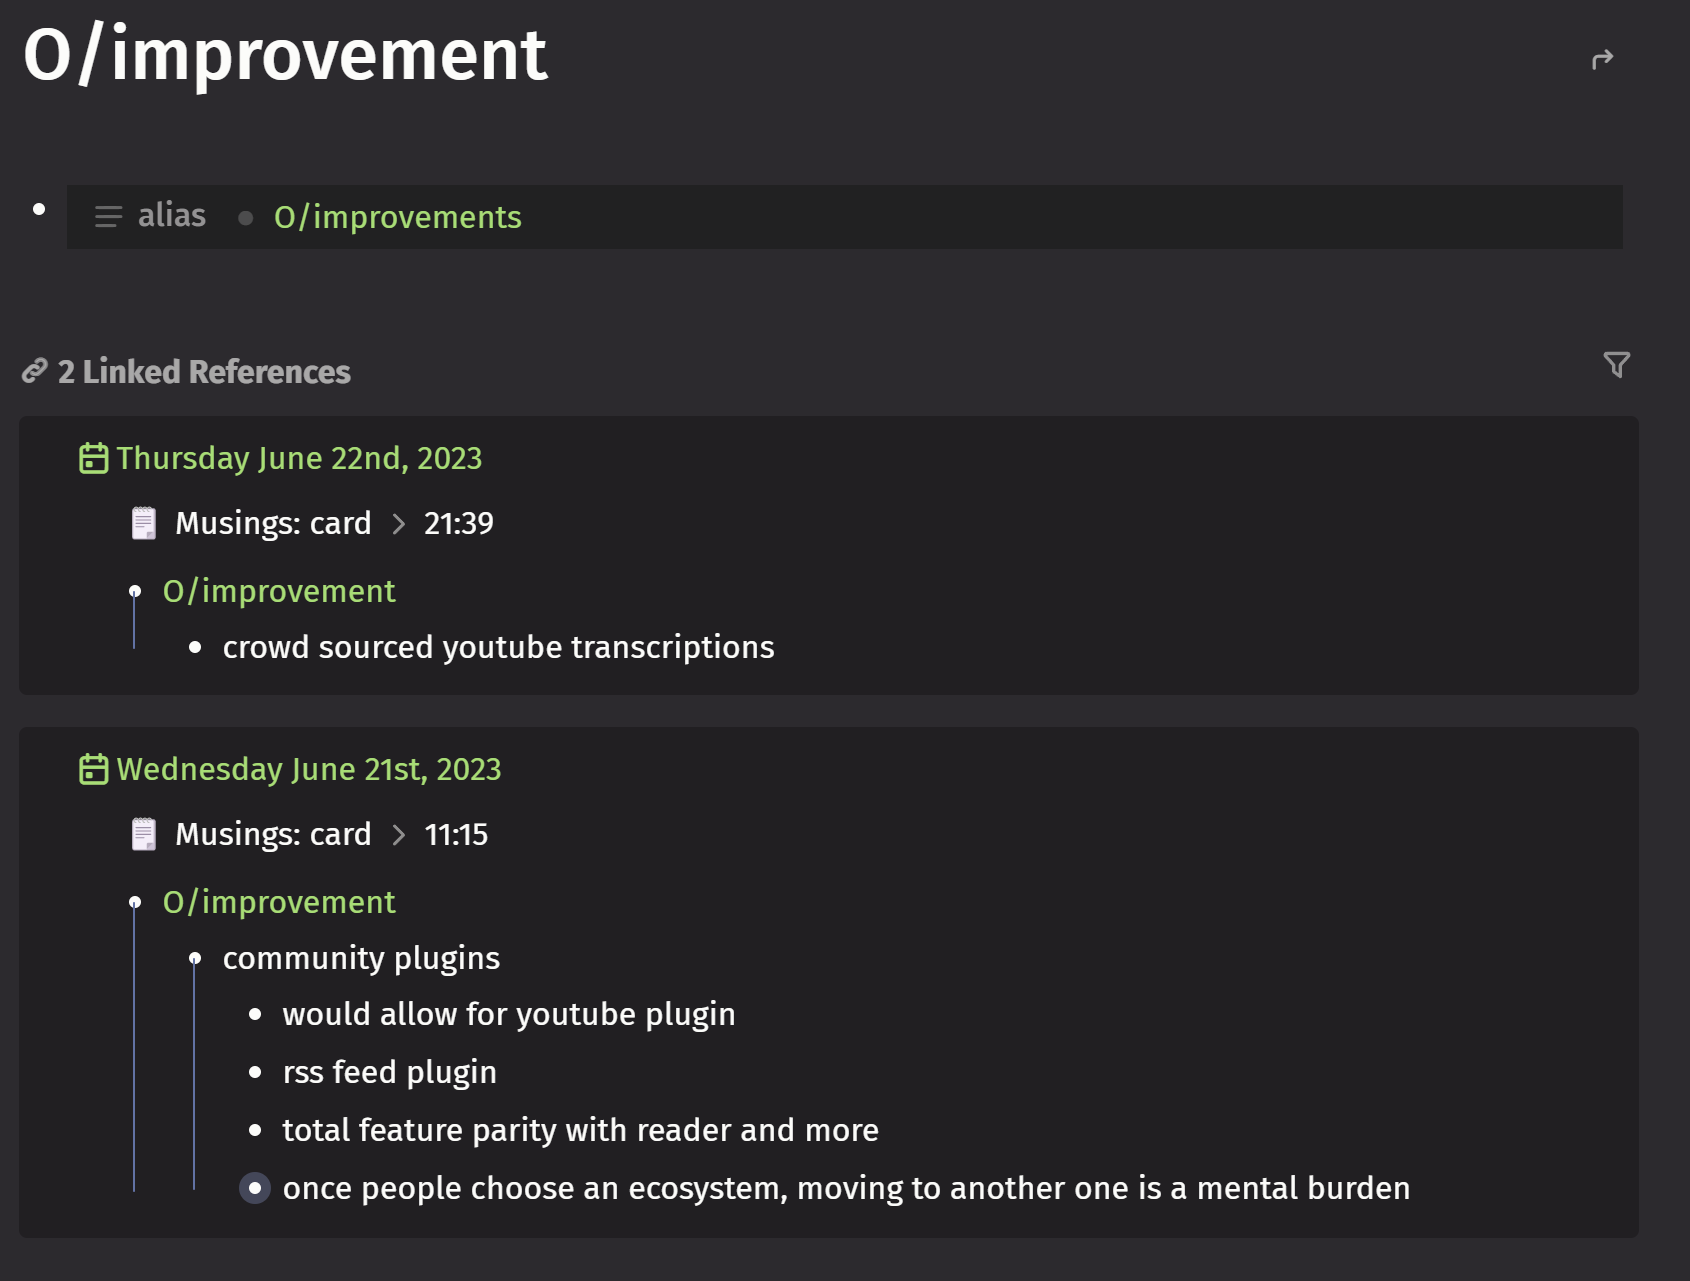Open the Thursday June 22nd, 2023 journal page
This screenshot has height=1281, width=1690.
(299, 458)
